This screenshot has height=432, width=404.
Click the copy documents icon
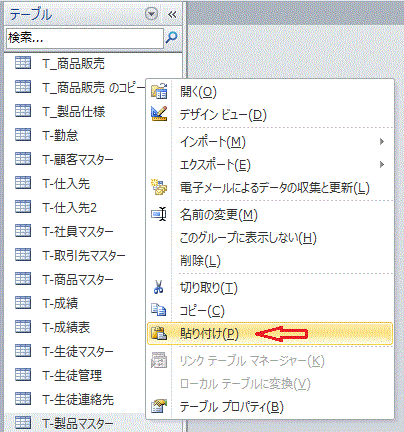tap(159, 310)
